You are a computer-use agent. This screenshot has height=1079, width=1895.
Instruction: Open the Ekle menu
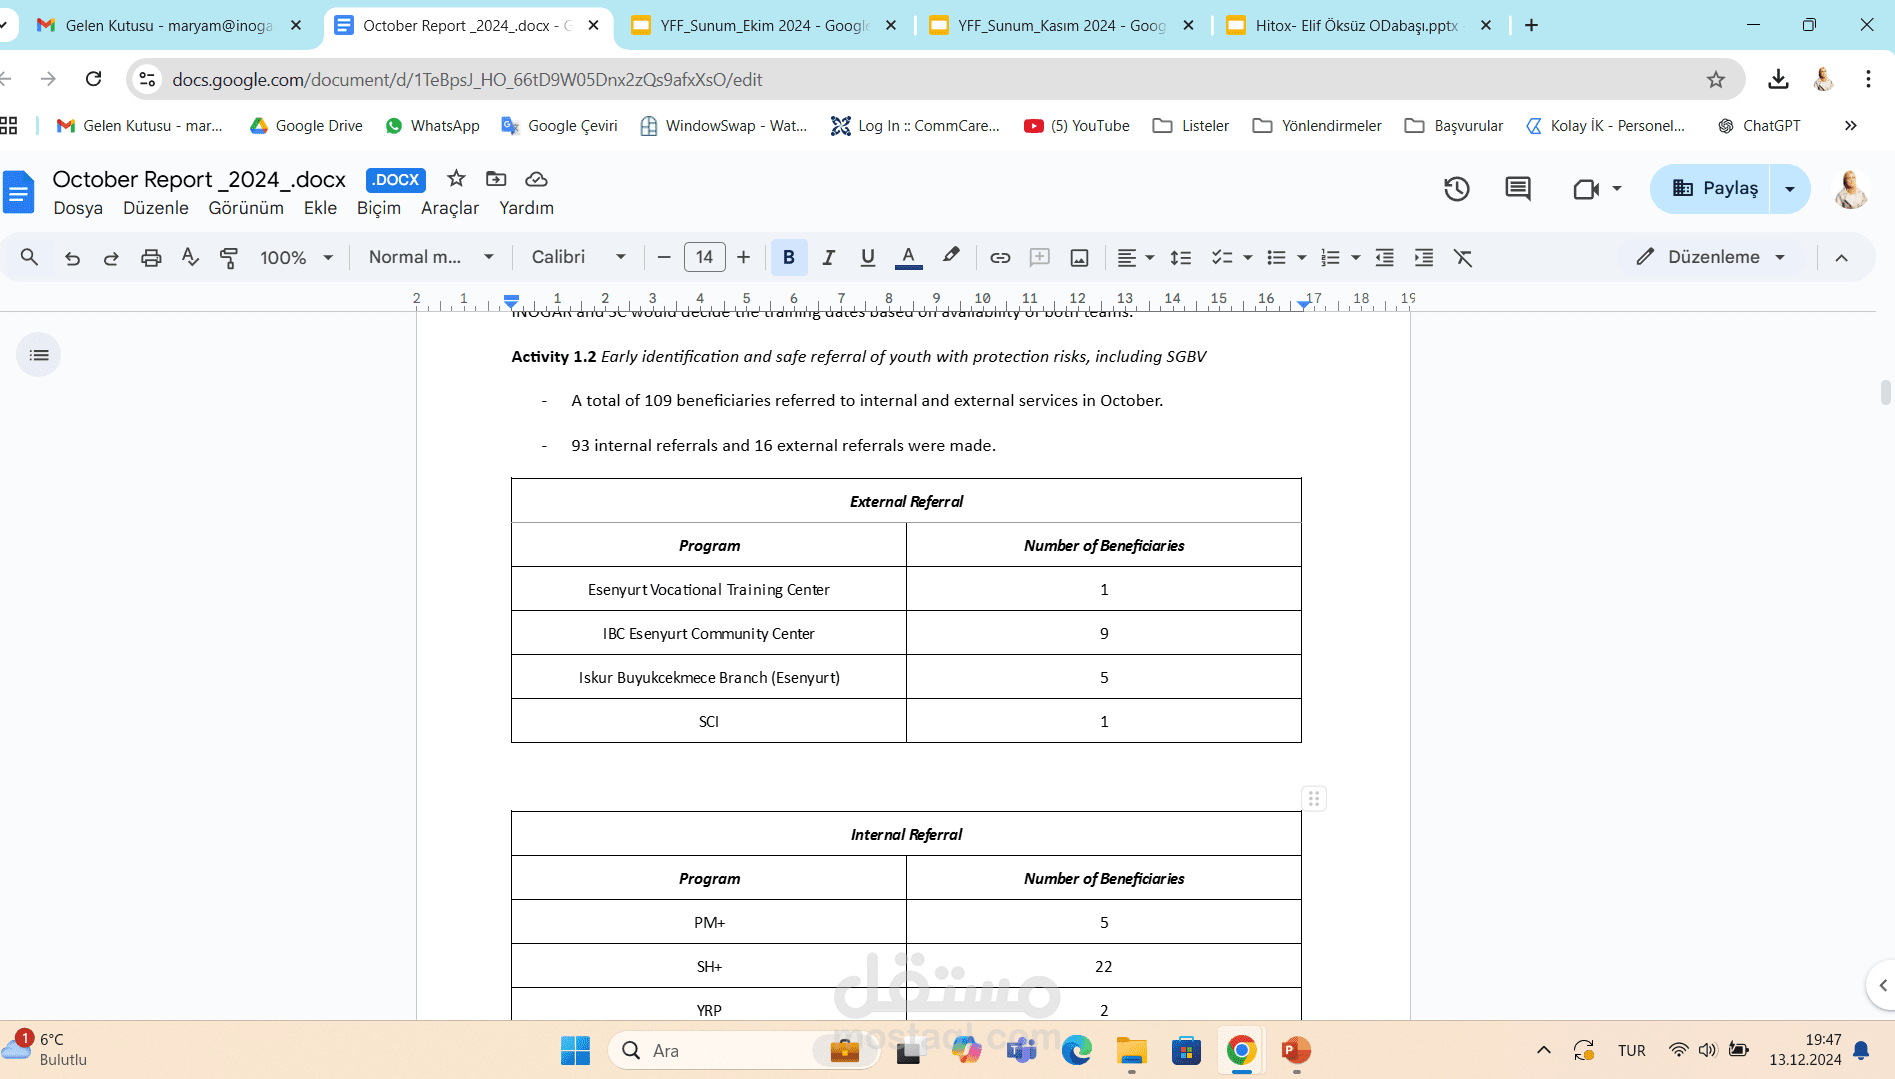click(x=320, y=208)
